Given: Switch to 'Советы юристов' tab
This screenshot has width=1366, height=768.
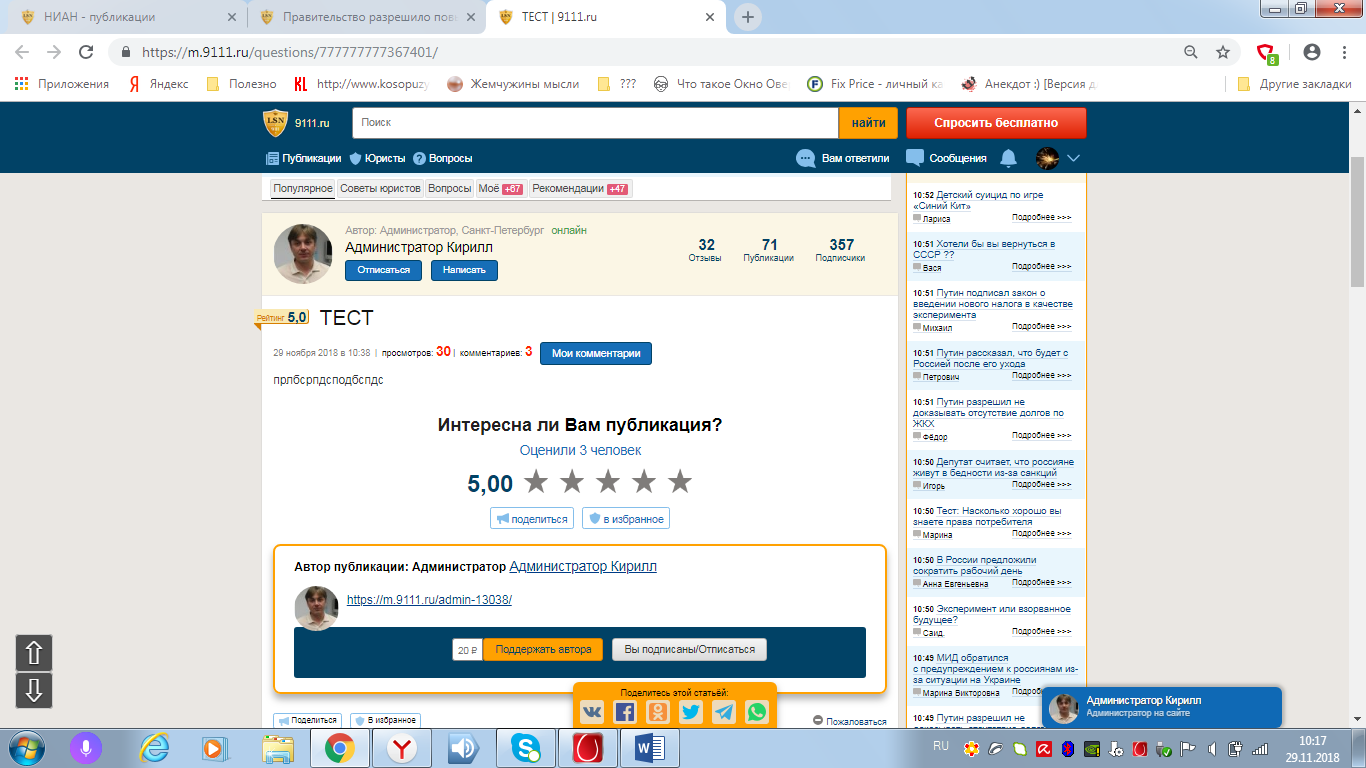Looking at the screenshot, I should coord(380,188).
